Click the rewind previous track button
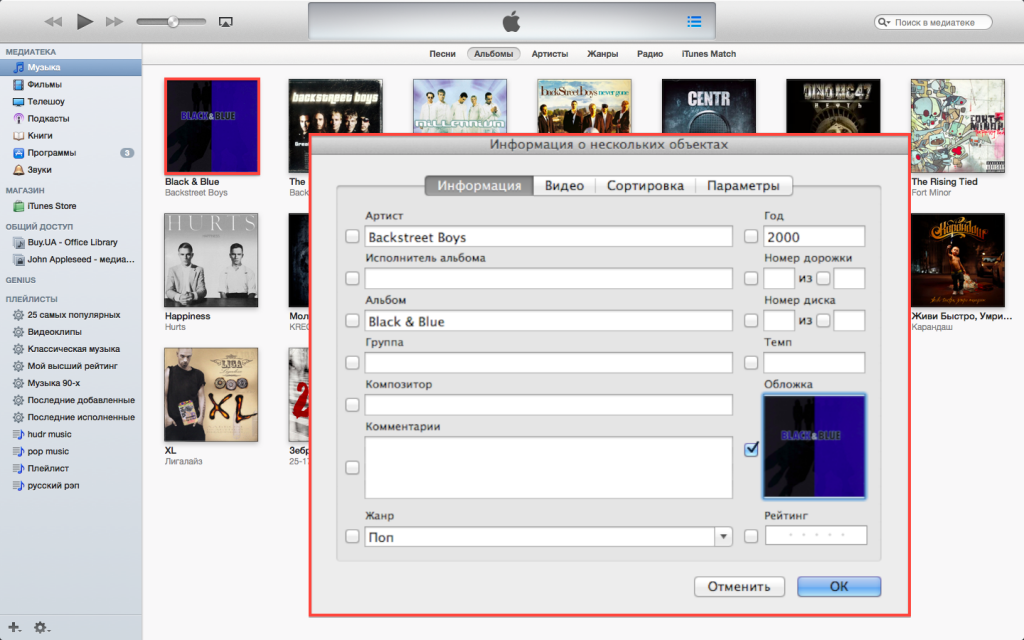The height and width of the screenshot is (640, 1024). pos(53,22)
